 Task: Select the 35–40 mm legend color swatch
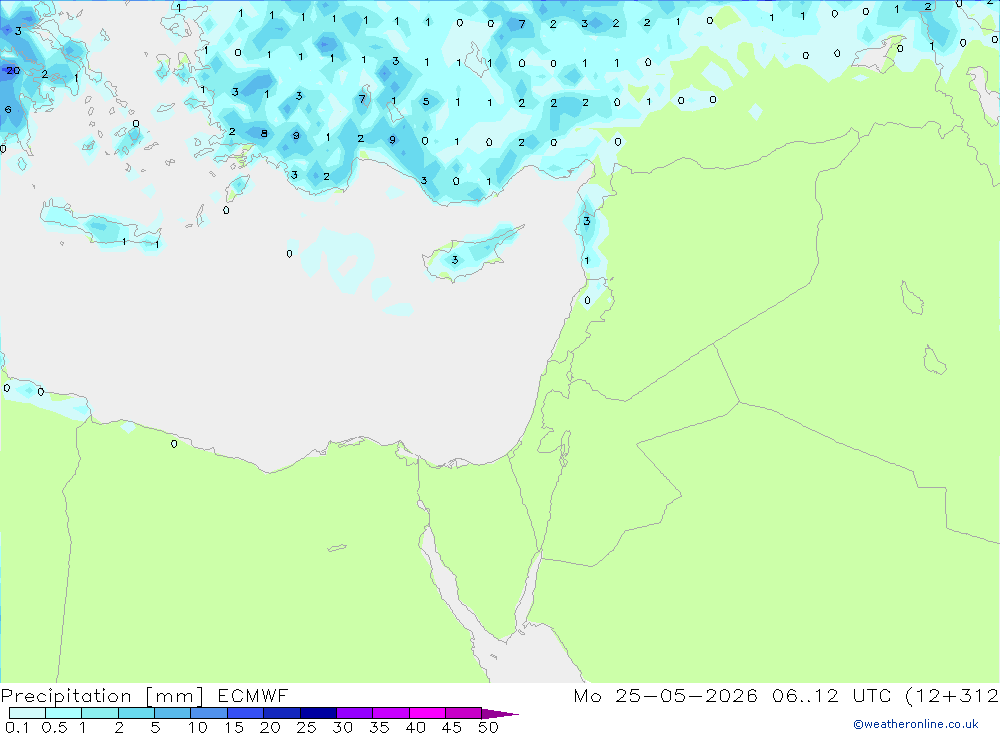(x=391, y=713)
